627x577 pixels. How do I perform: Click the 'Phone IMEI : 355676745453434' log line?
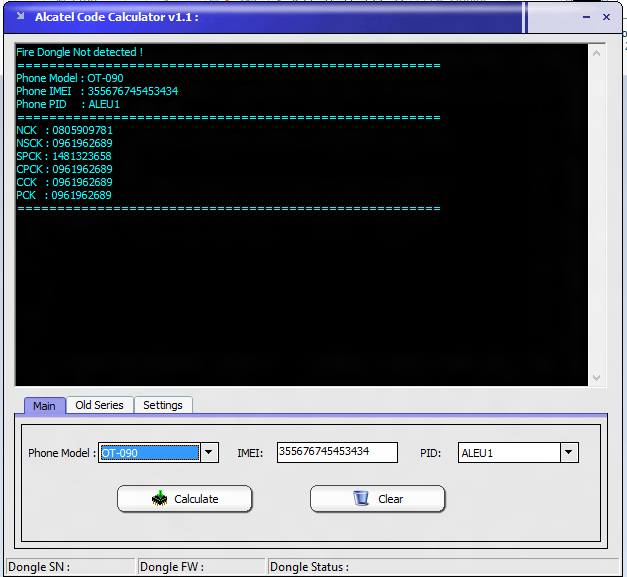[97, 91]
